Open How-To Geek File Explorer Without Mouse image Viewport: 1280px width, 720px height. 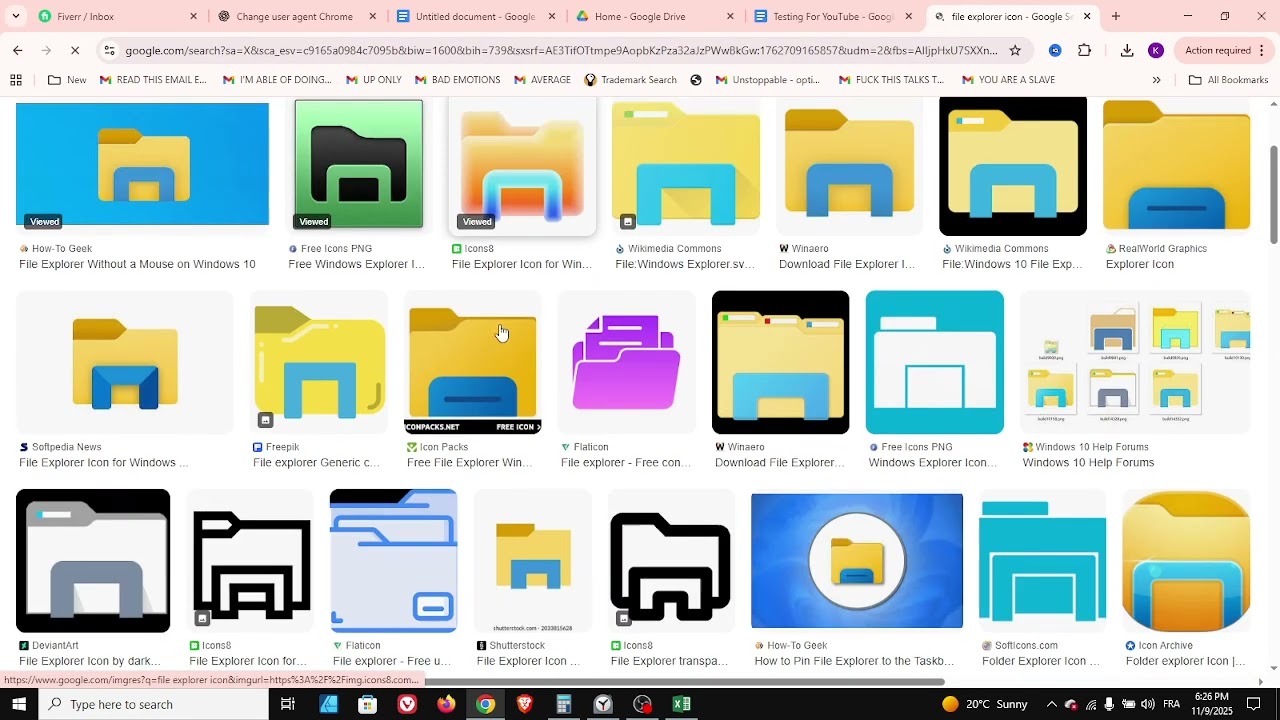(142, 165)
